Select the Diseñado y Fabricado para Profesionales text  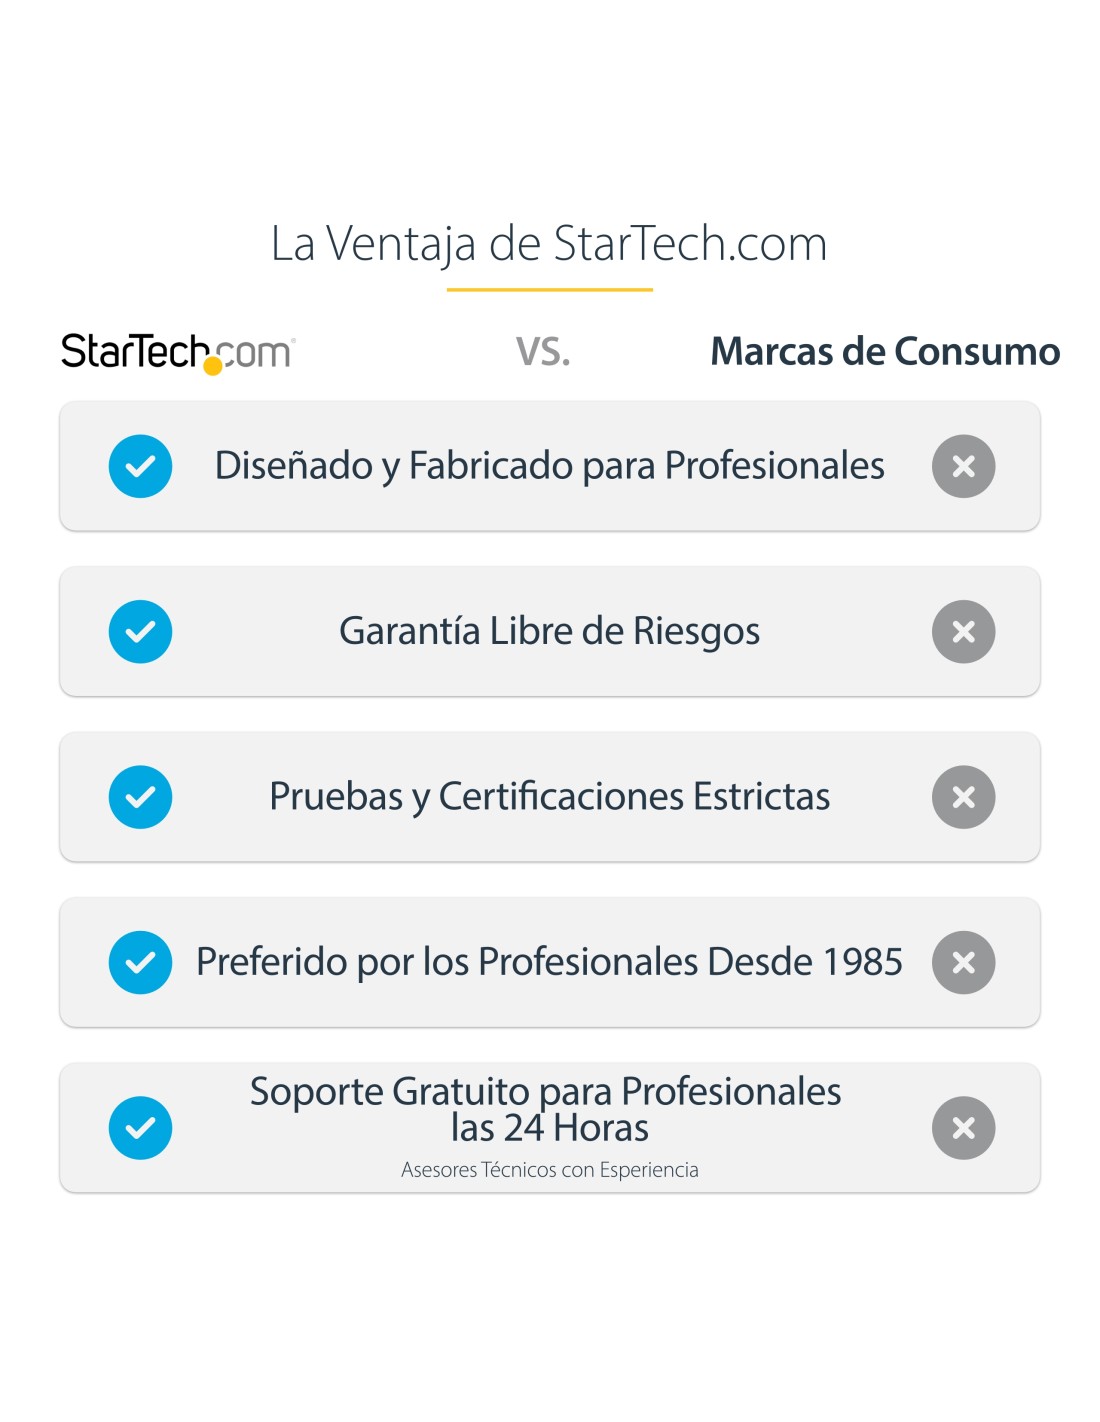[x=549, y=467]
